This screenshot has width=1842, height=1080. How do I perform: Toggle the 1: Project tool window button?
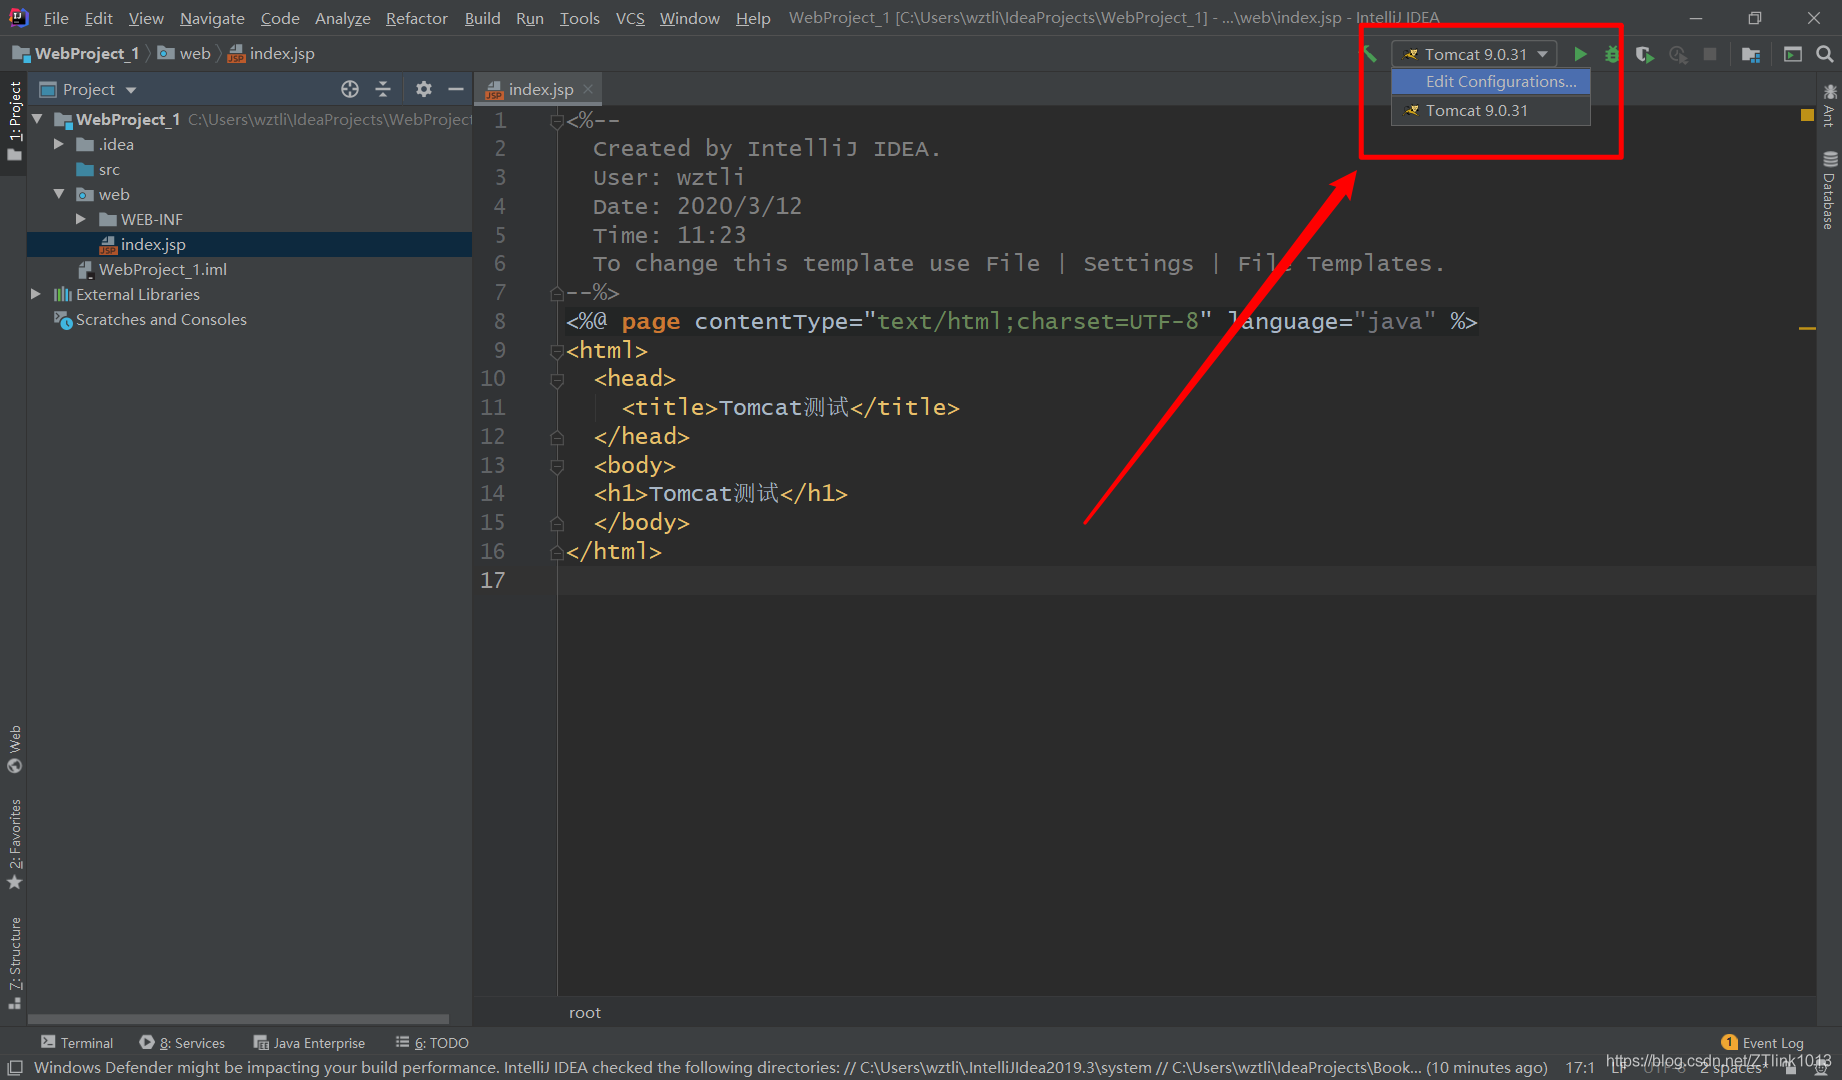[x=14, y=120]
